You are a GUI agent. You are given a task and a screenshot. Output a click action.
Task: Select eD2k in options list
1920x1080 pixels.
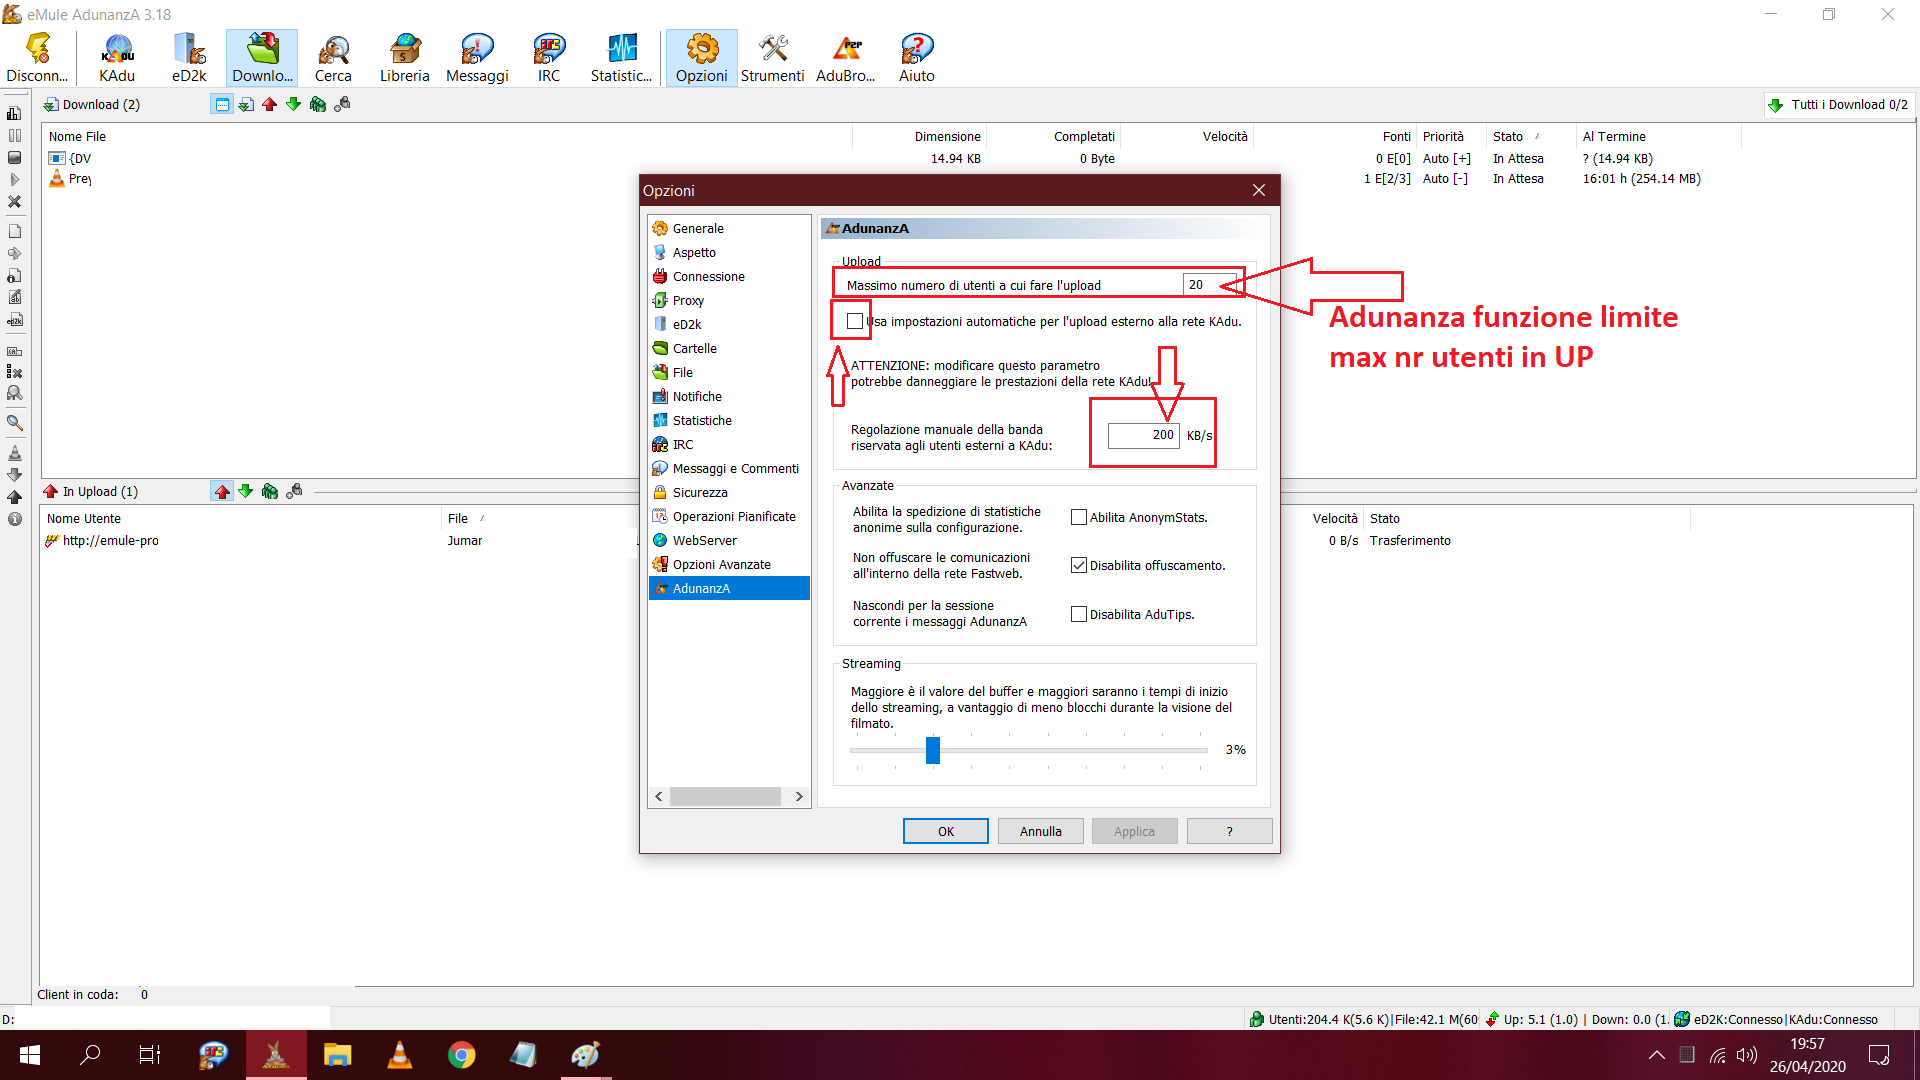click(x=686, y=324)
